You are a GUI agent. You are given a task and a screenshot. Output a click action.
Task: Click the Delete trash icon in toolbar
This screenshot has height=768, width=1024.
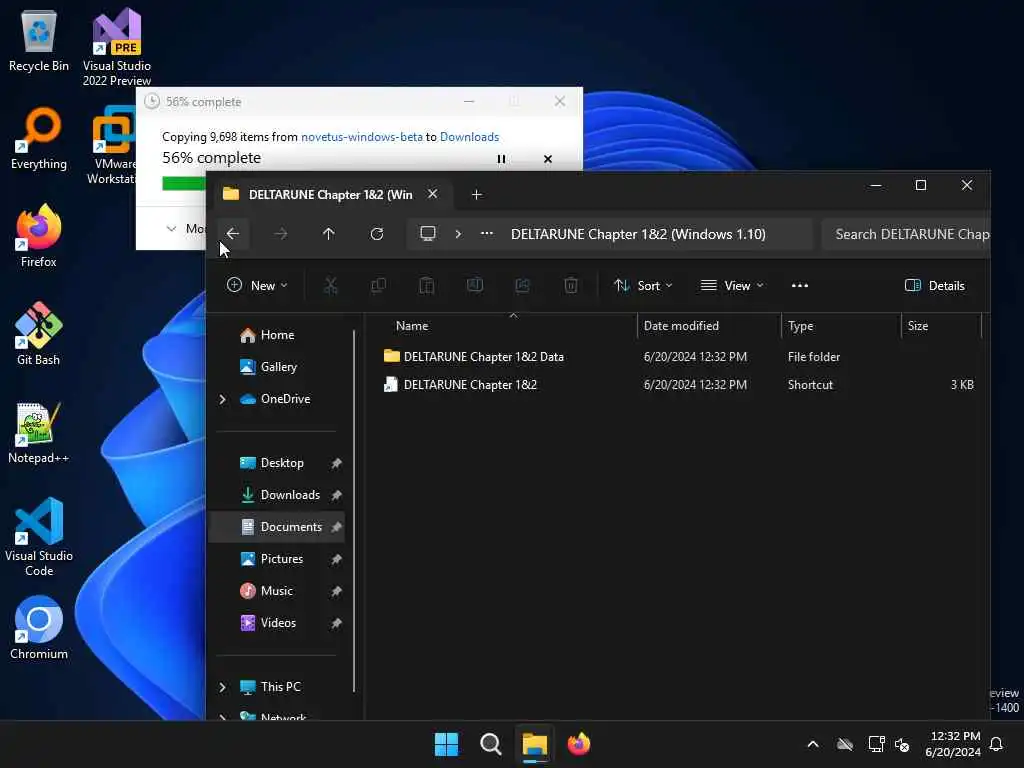(x=571, y=285)
